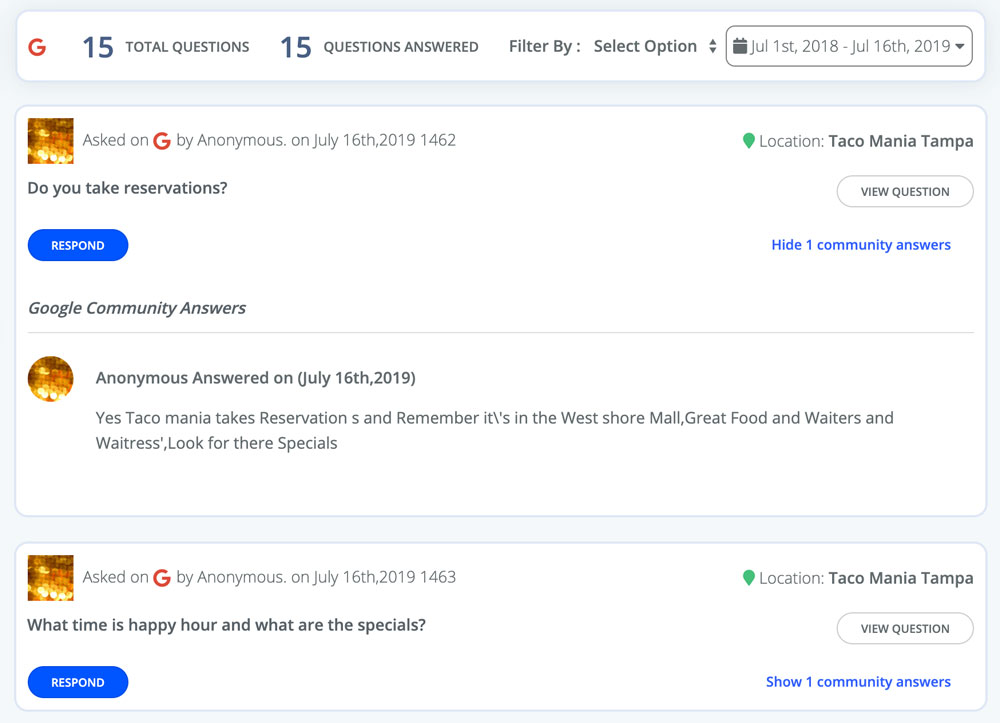The width and height of the screenshot is (1000, 723).
Task: Click asker avatar on the reservations question
Action: click(x=50, y=141)
